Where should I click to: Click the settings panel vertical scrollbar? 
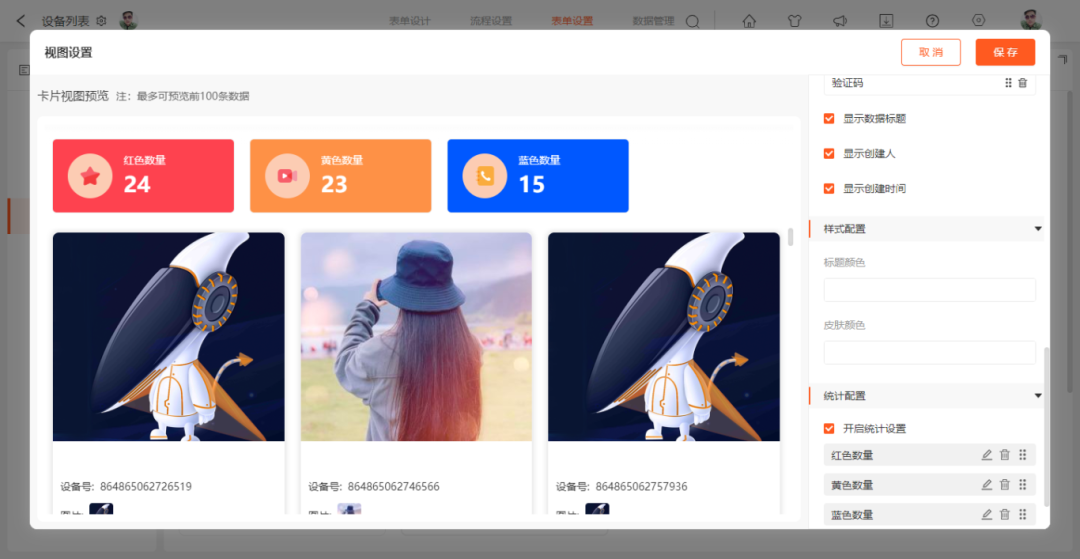[x=1047, y=427]
